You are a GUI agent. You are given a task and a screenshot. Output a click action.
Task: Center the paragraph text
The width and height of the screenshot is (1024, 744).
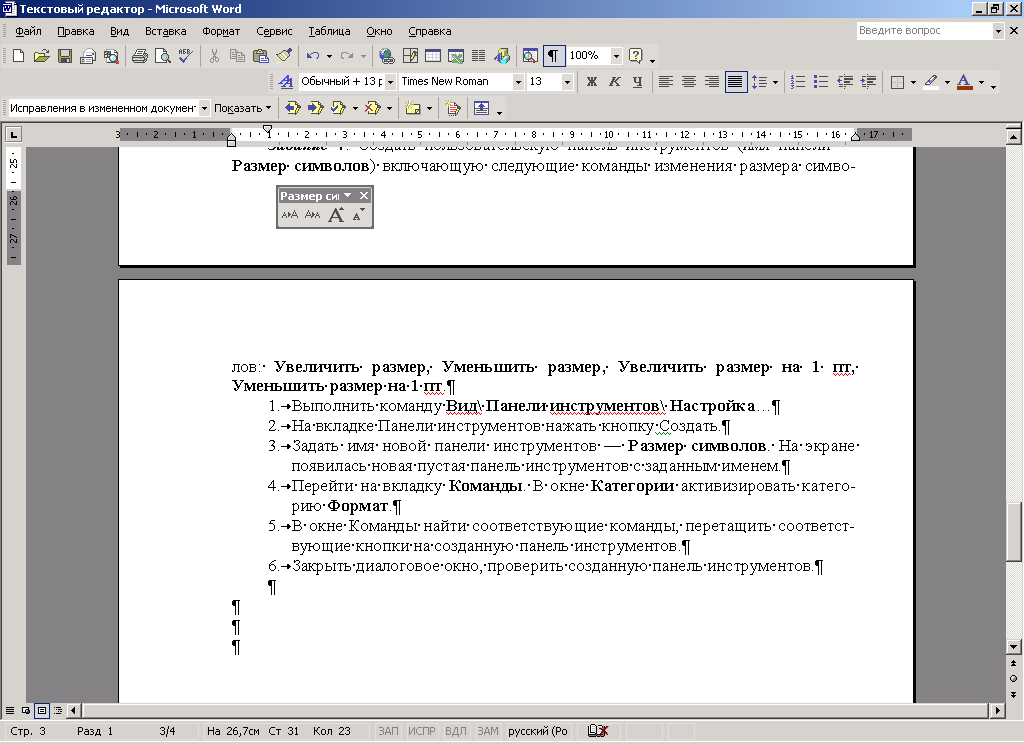coord(688,82)
